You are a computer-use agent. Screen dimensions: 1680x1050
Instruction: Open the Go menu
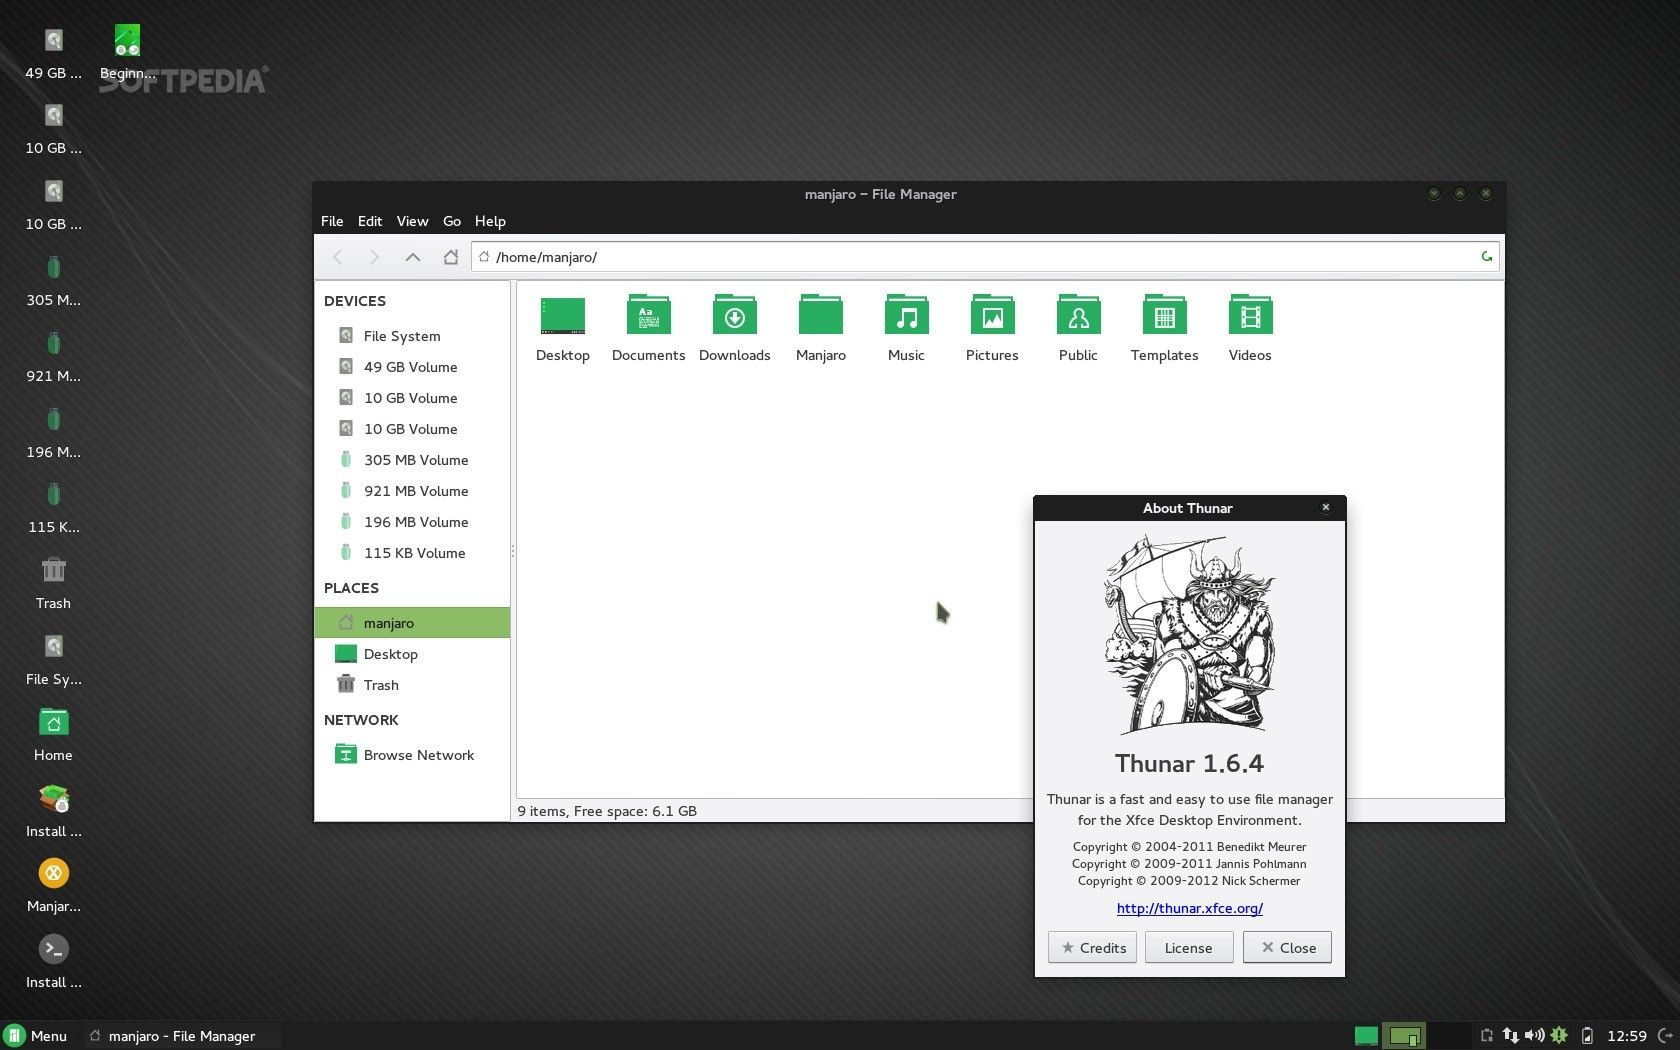[x=452, y=221]
